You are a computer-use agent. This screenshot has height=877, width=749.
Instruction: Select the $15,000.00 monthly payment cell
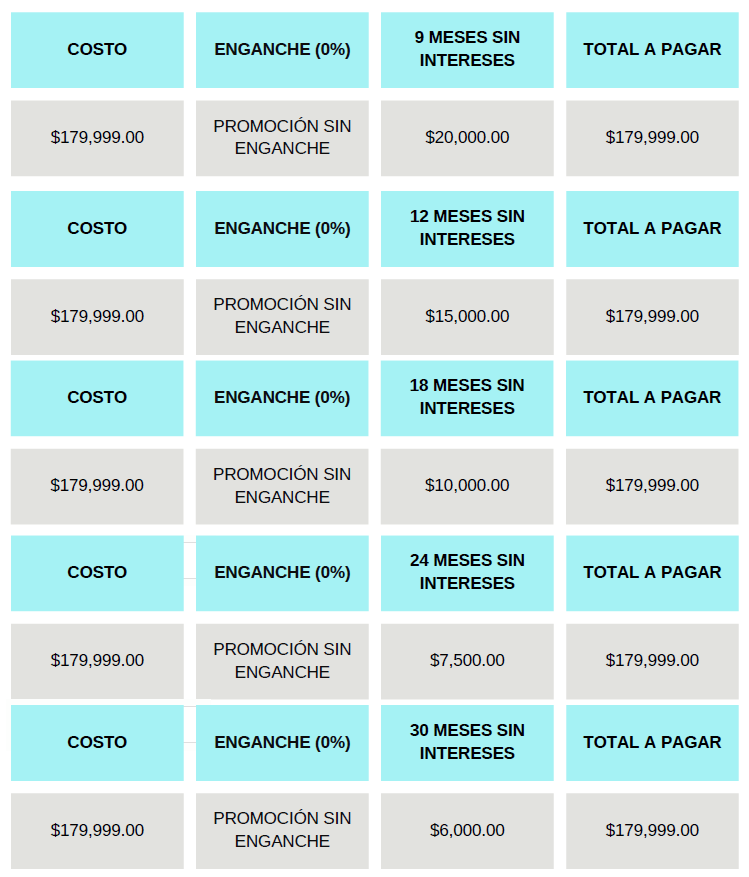[x=467, y=317]
